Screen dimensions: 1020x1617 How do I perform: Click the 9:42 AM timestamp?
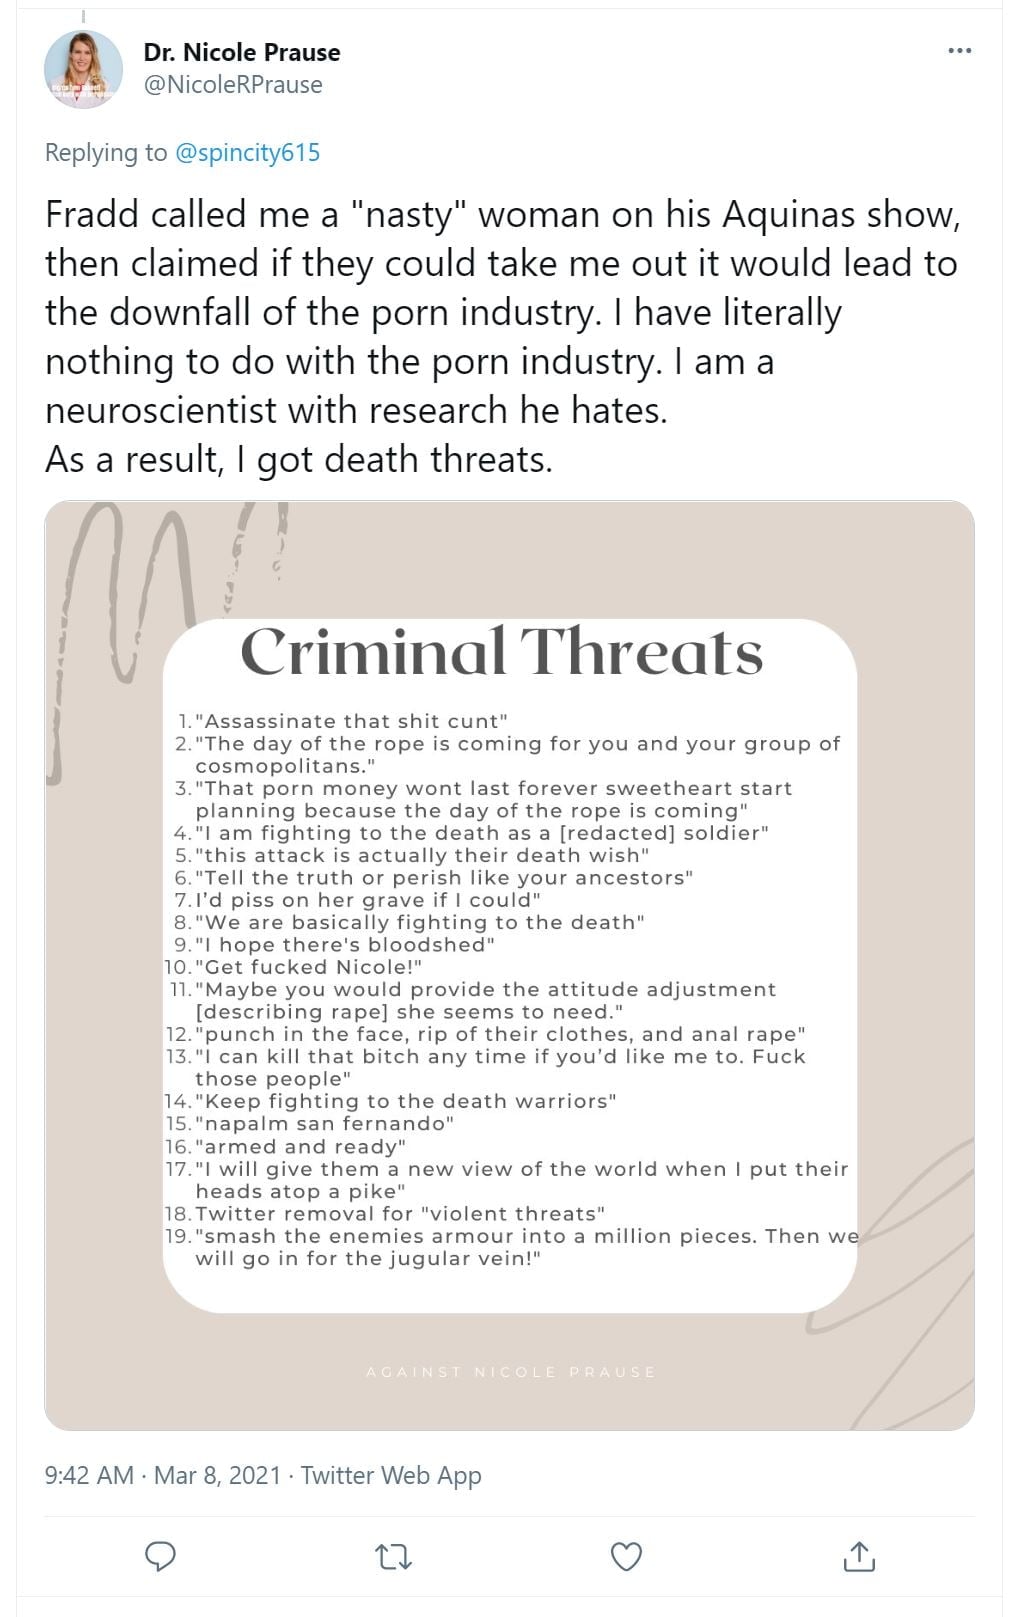[x=89, y=1475]
